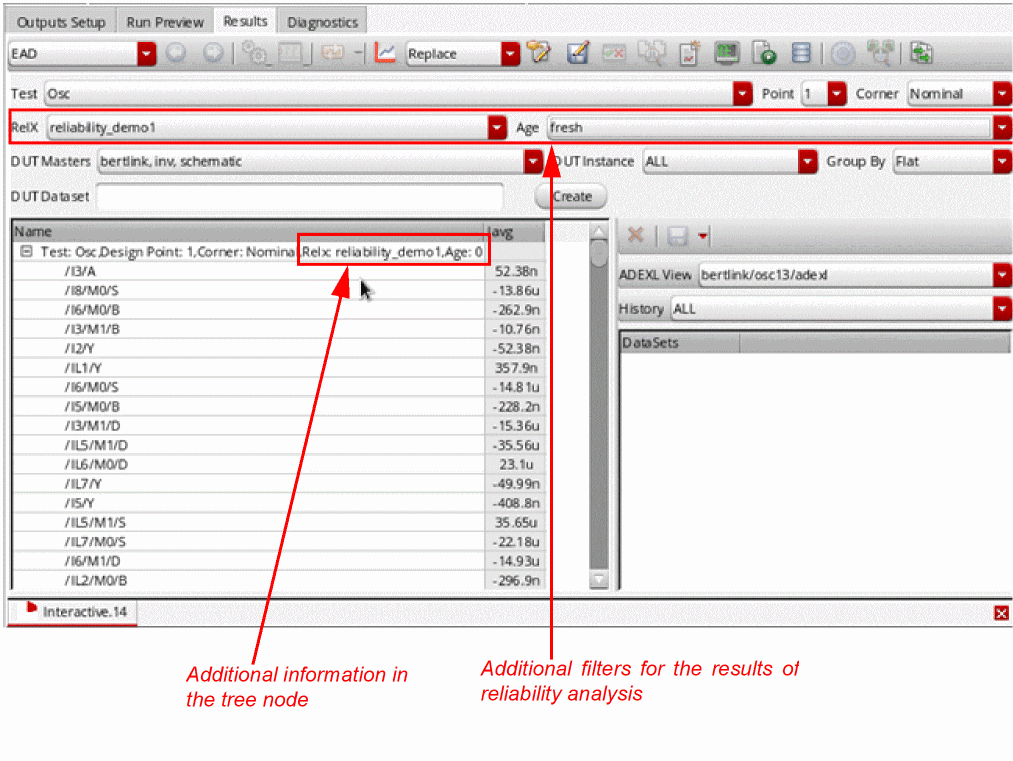Screen dimensions: 1013x761
Task: Open the Corner dropdown showing Nominal
Action: click(x=1002, y=94)
